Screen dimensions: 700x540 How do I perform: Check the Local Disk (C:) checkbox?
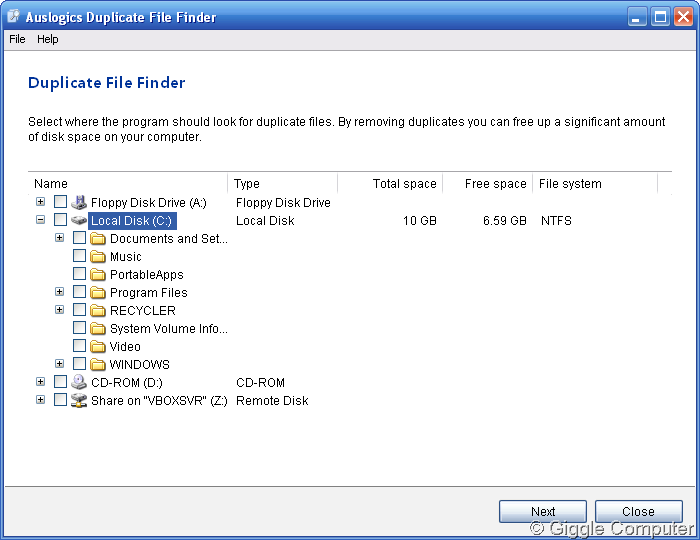pos(60,220)
